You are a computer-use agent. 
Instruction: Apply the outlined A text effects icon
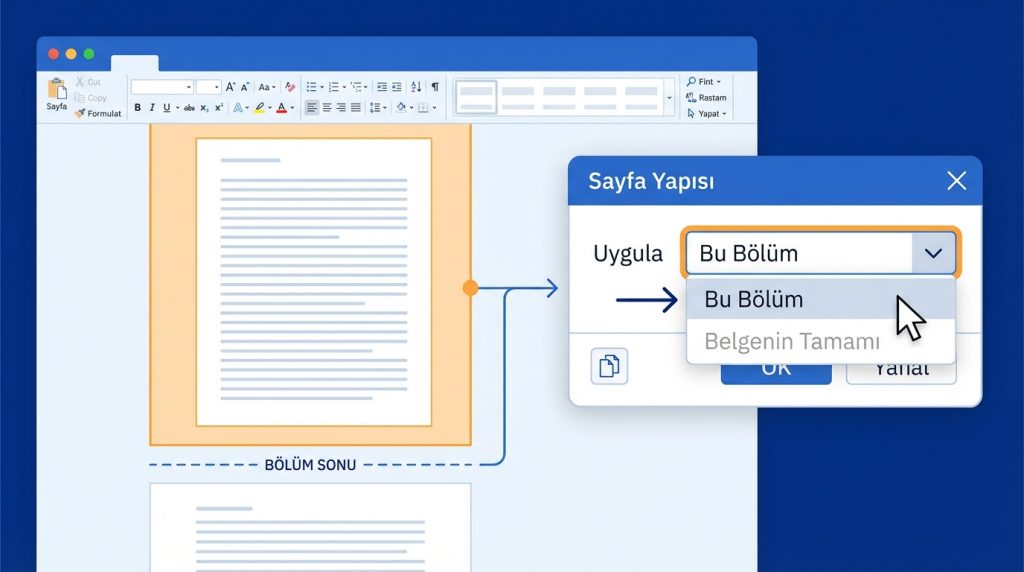[238, 108]
